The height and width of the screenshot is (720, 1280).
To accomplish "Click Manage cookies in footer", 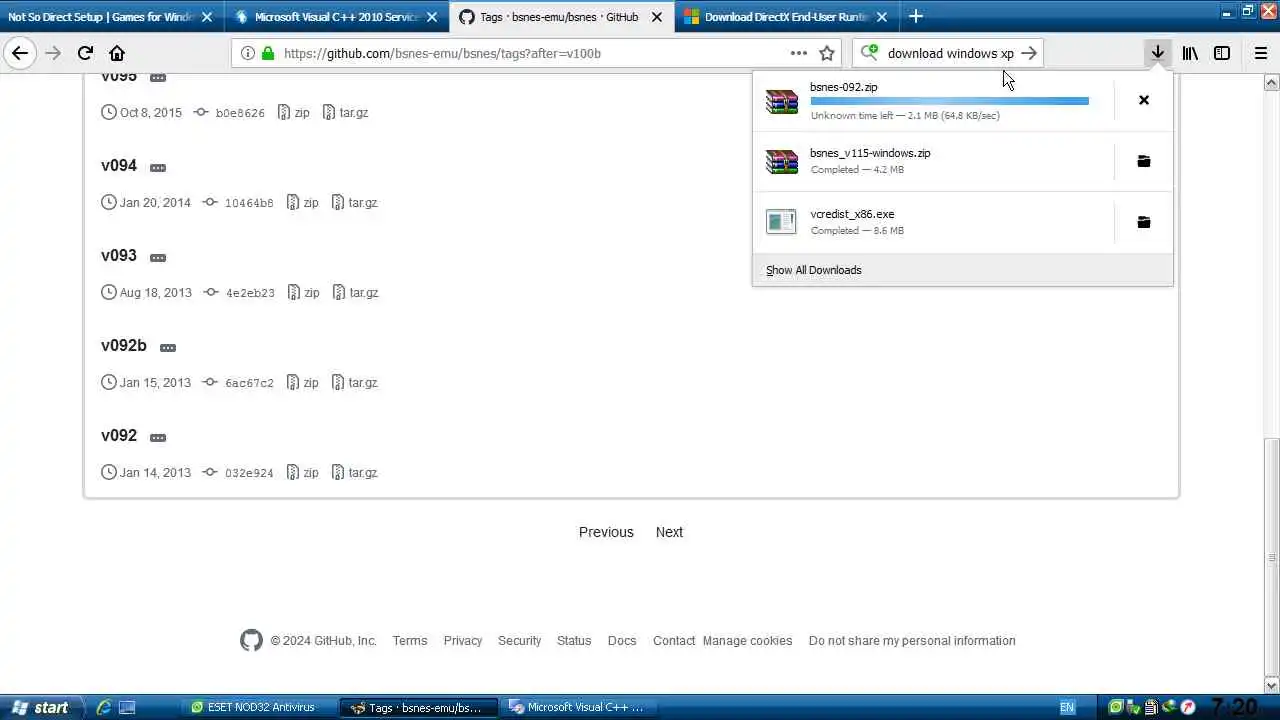I will click(x=747, y=640).
